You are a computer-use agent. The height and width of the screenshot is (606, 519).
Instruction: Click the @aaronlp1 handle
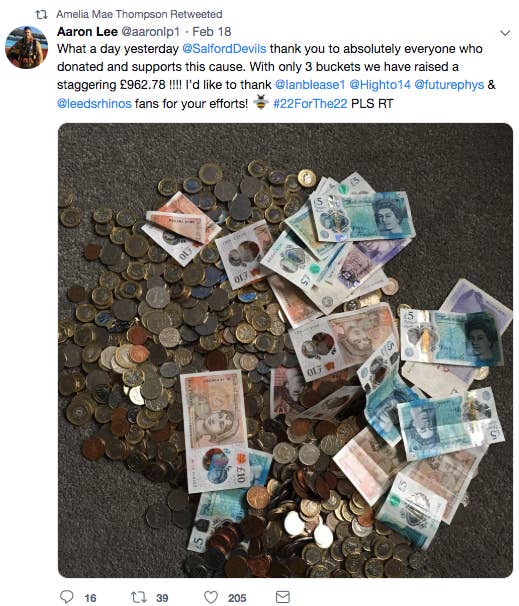pyautogui.click(x=151, y=32)
